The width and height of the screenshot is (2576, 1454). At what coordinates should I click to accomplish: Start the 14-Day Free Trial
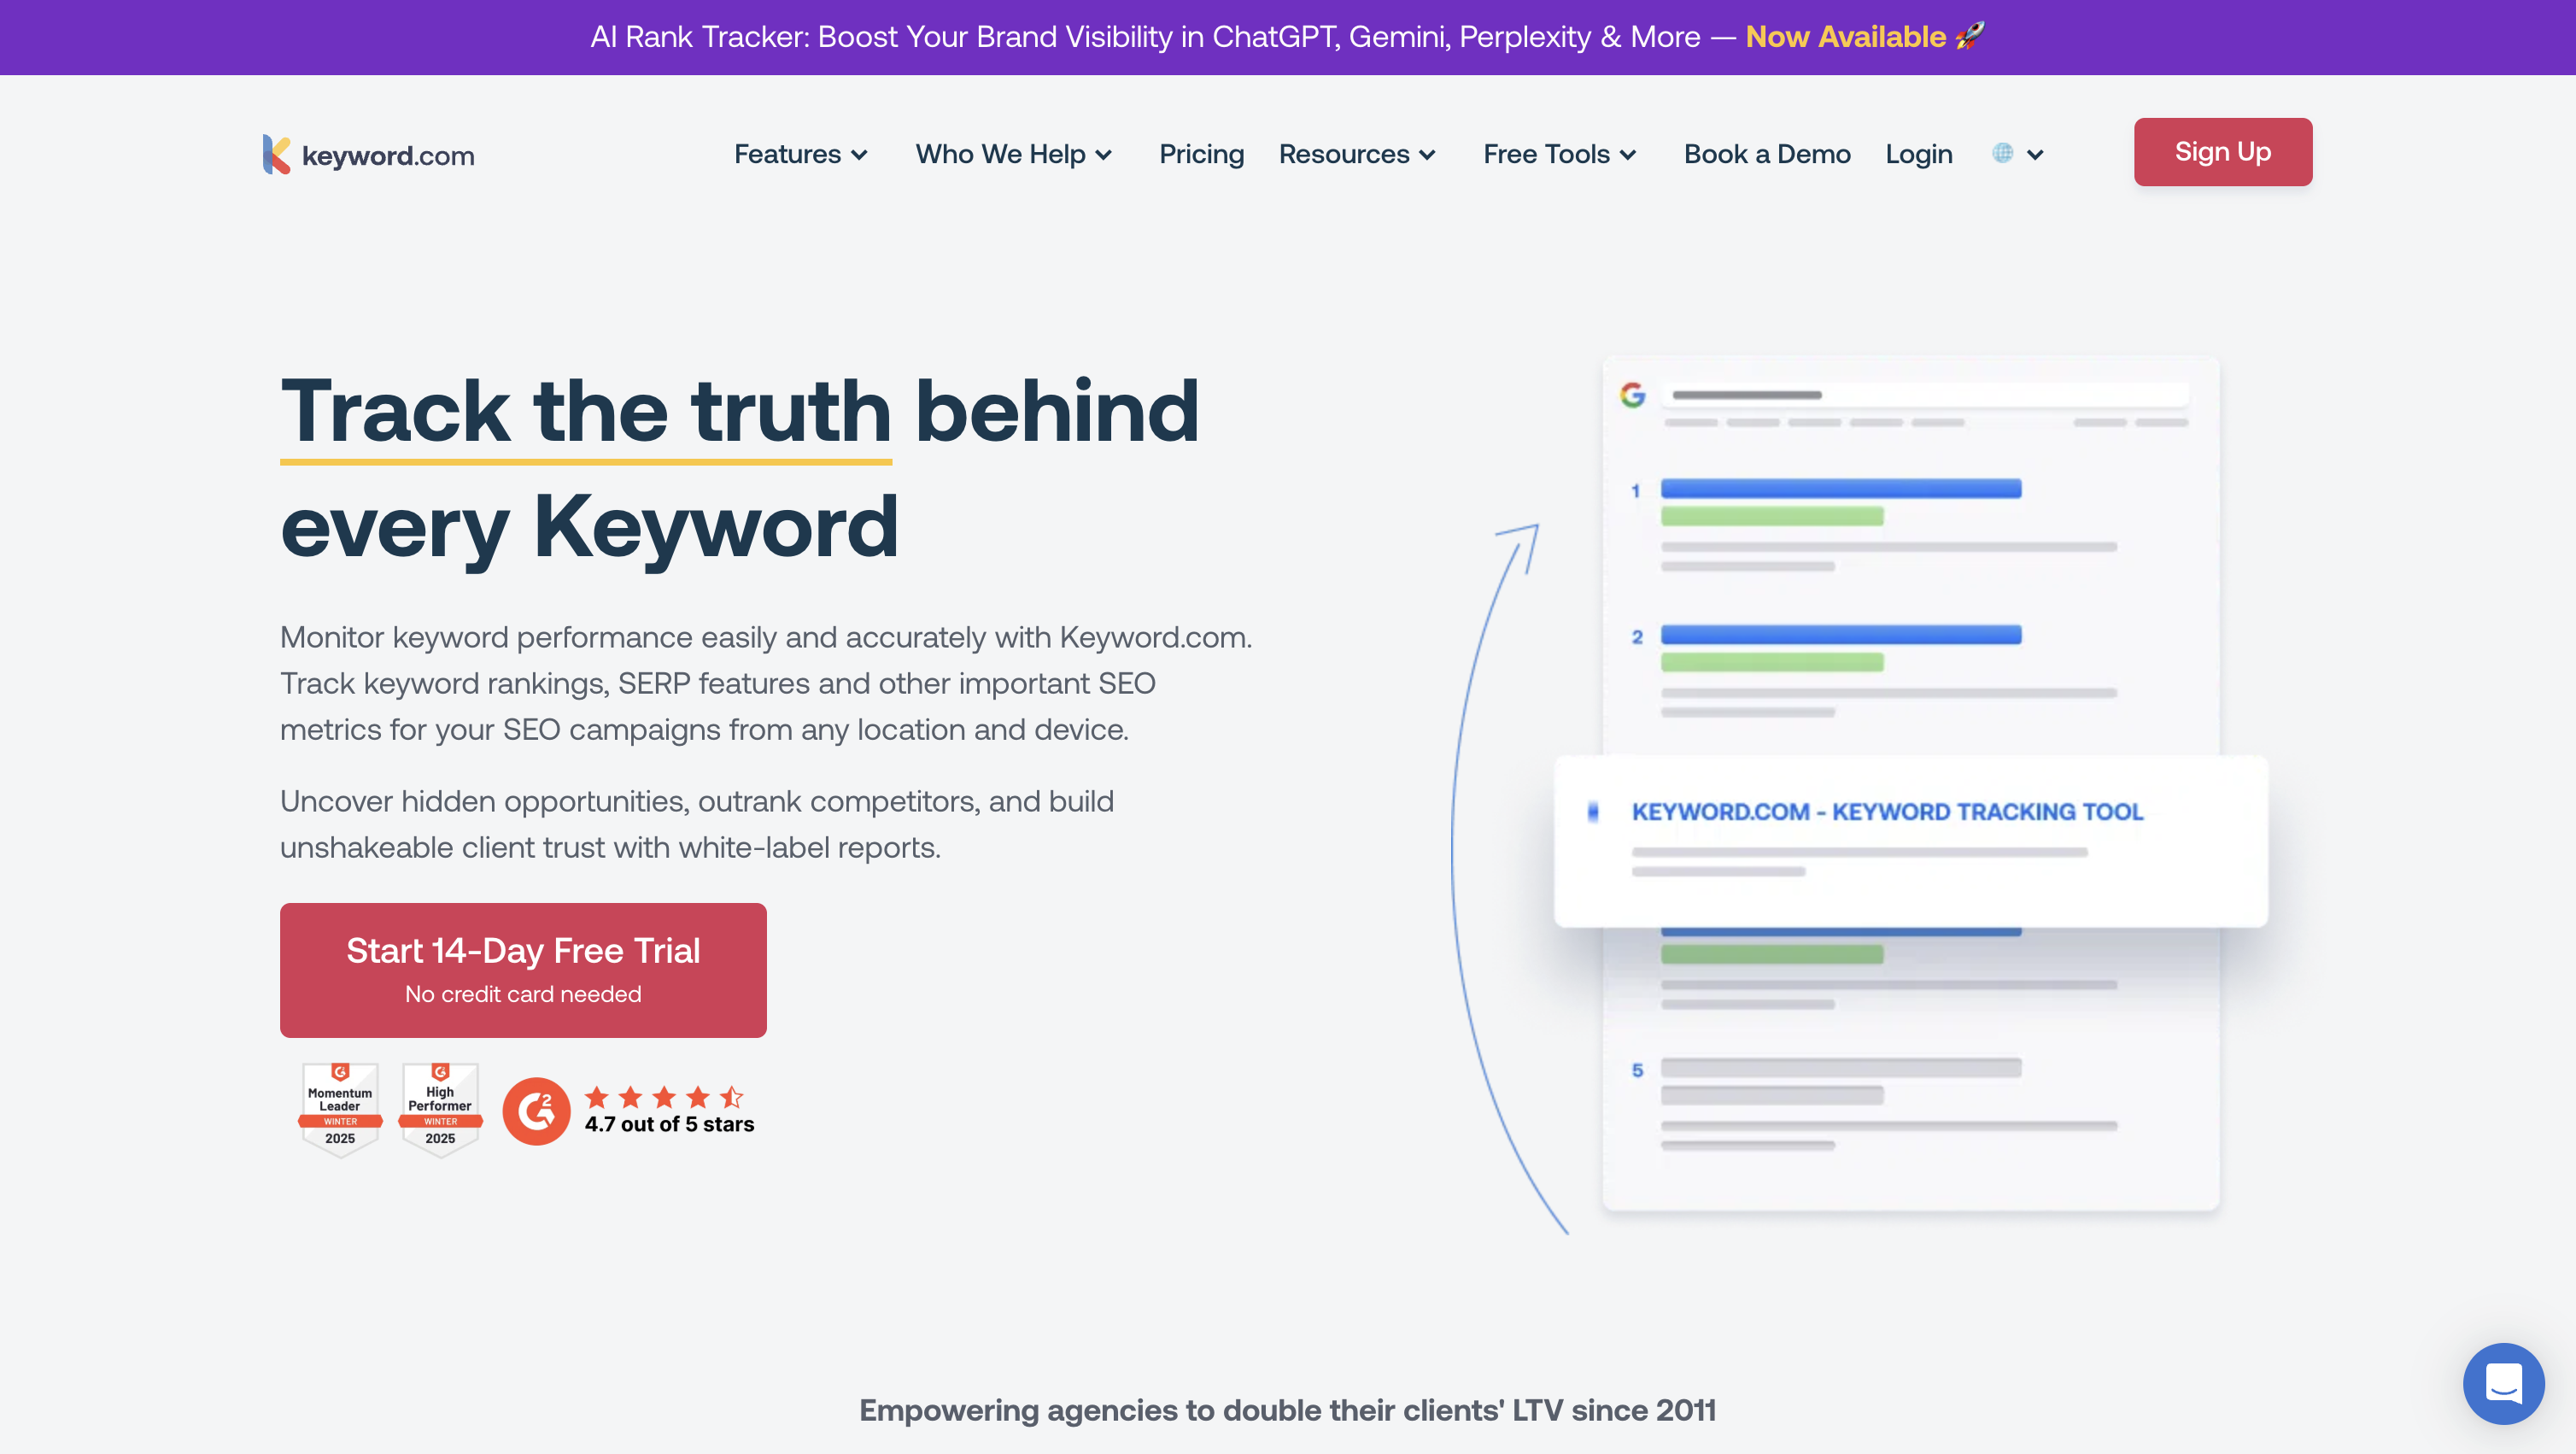[x=522, y=969]
